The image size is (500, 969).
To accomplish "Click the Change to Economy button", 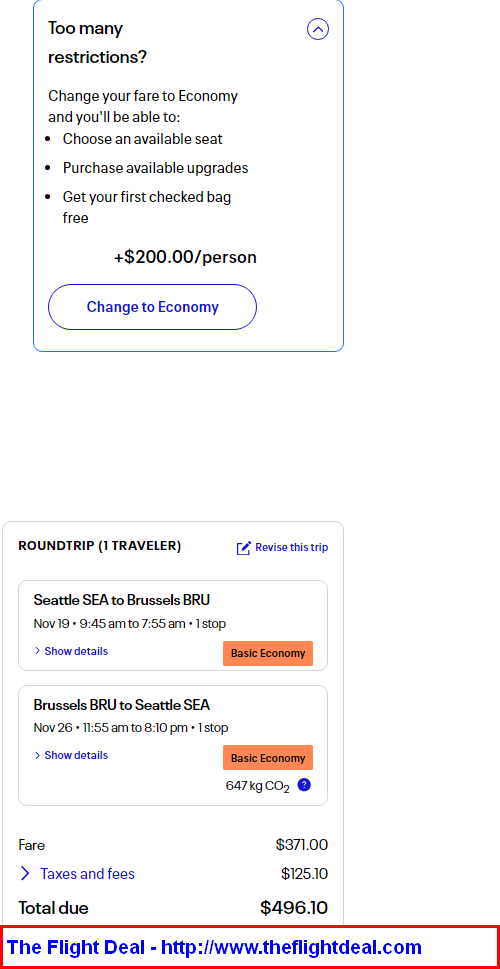I will 152,307.
